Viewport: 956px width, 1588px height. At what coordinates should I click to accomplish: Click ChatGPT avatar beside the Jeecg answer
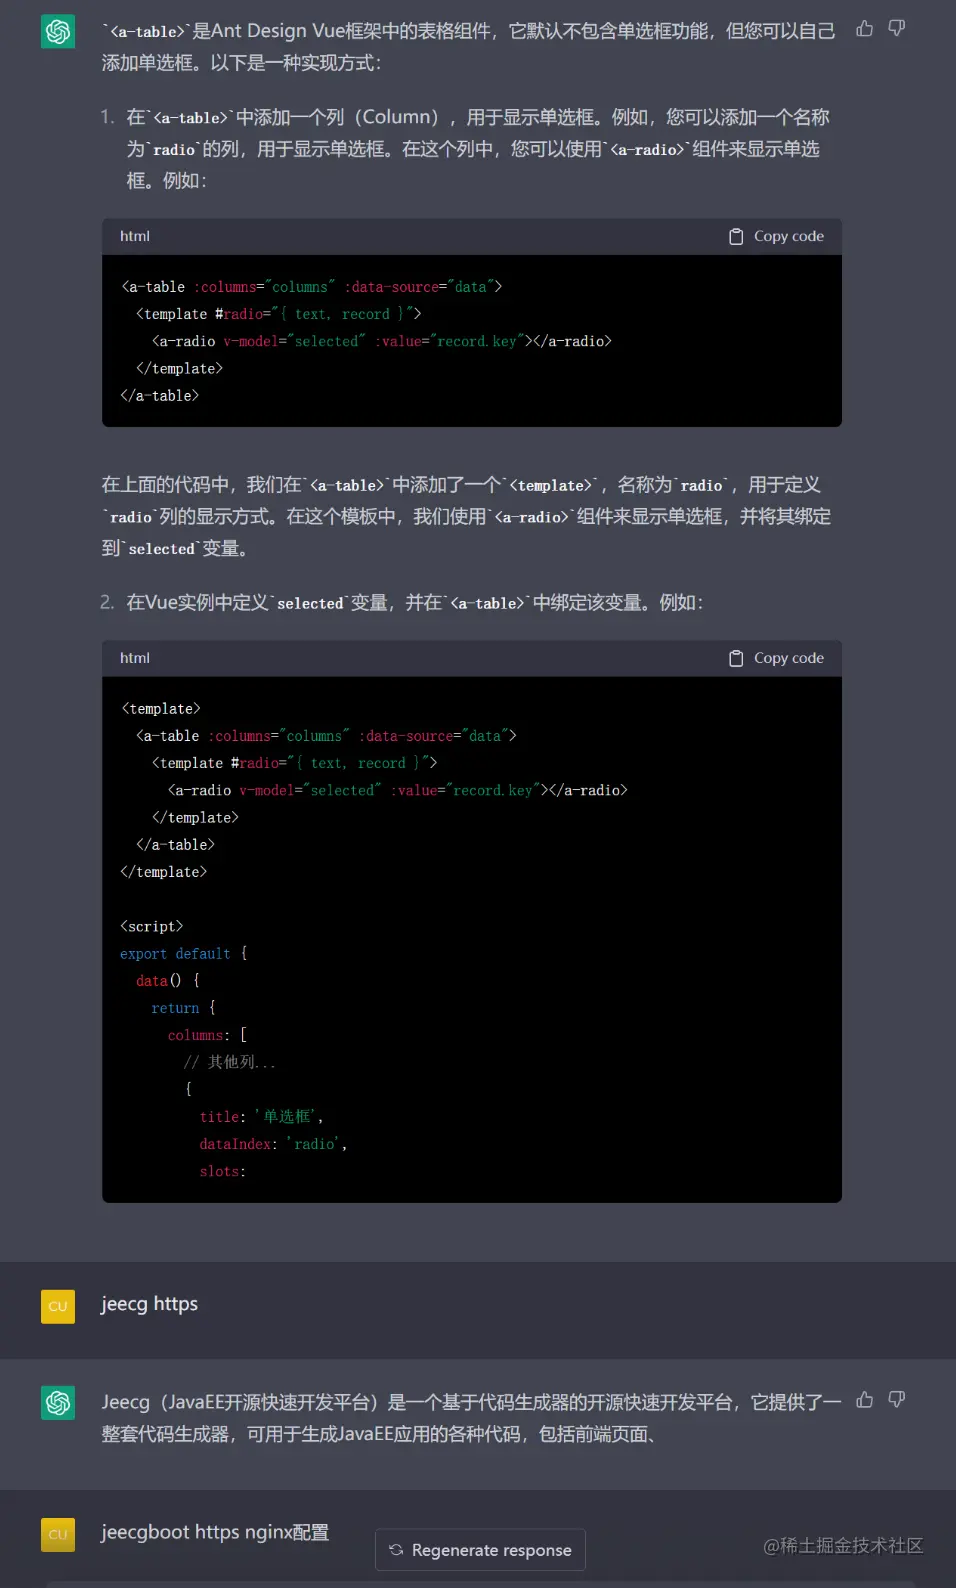pos(58,1403)
